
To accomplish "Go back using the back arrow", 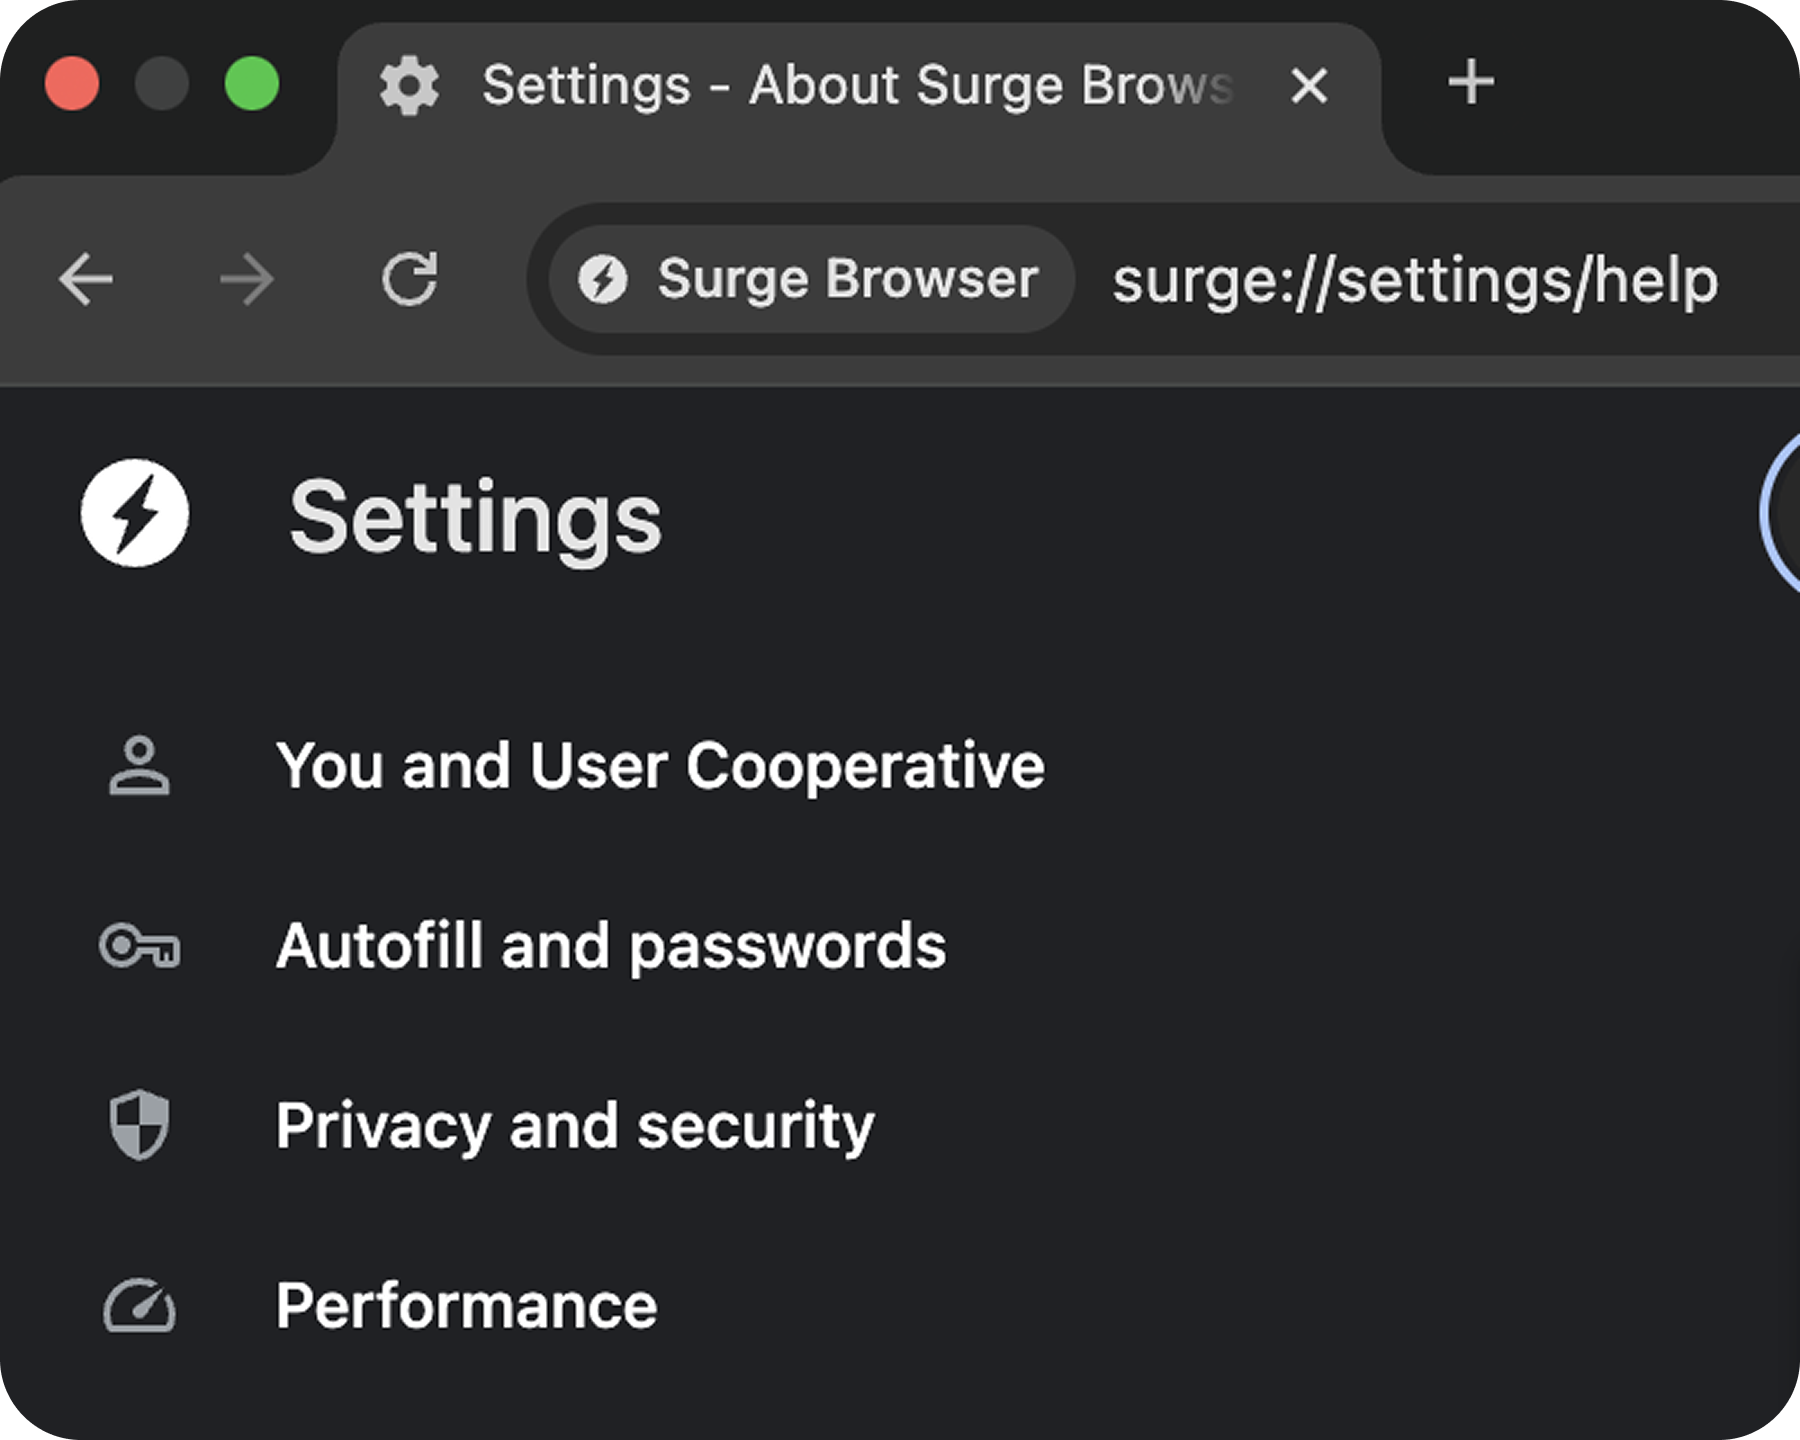I will click(x=86, y=279).
